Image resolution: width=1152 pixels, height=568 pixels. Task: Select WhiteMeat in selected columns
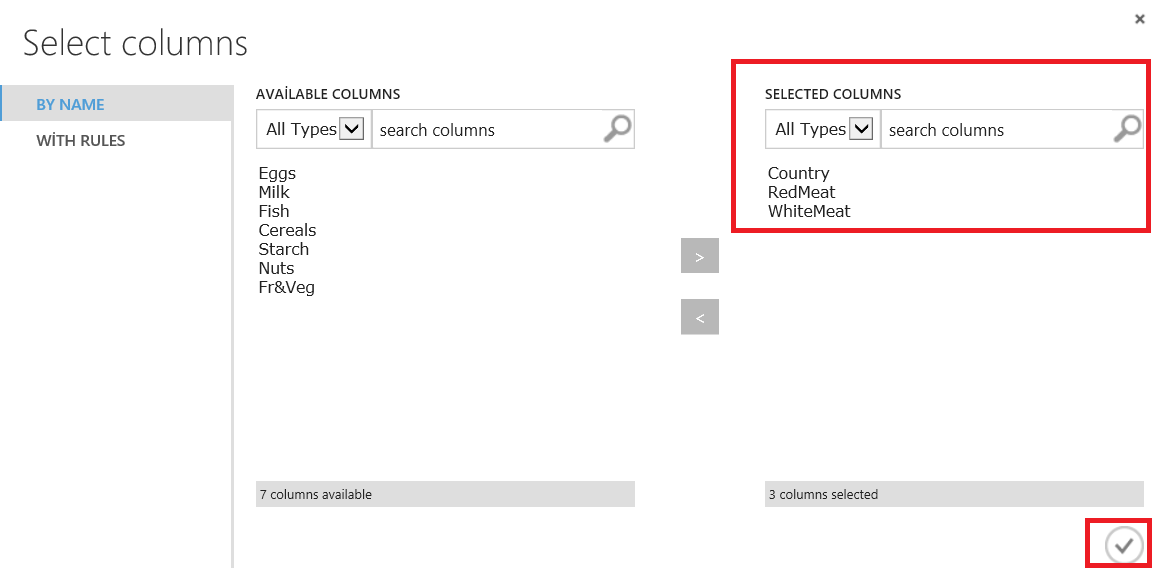pyautogui.click(x=809, y=211)
